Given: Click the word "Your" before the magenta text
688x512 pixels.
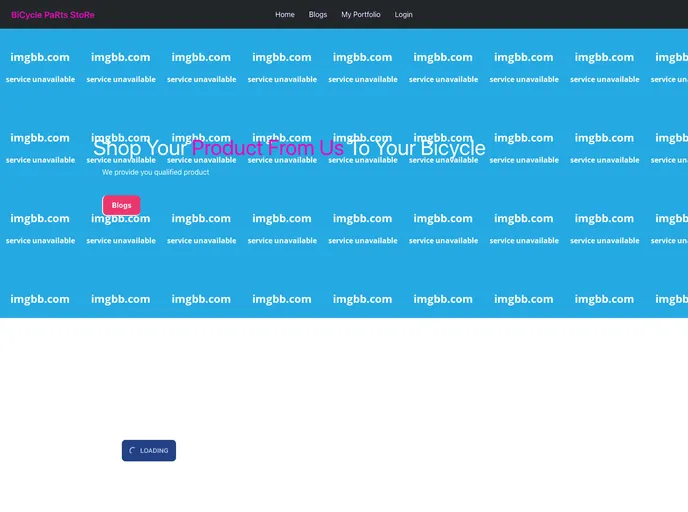Looking at the screenshot, I should point(166,149).
